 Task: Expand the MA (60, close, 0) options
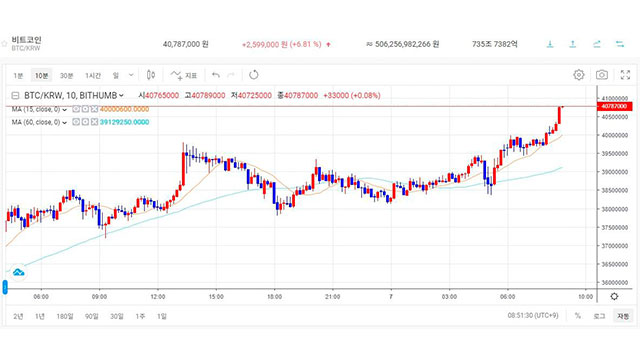click(64, 122)
